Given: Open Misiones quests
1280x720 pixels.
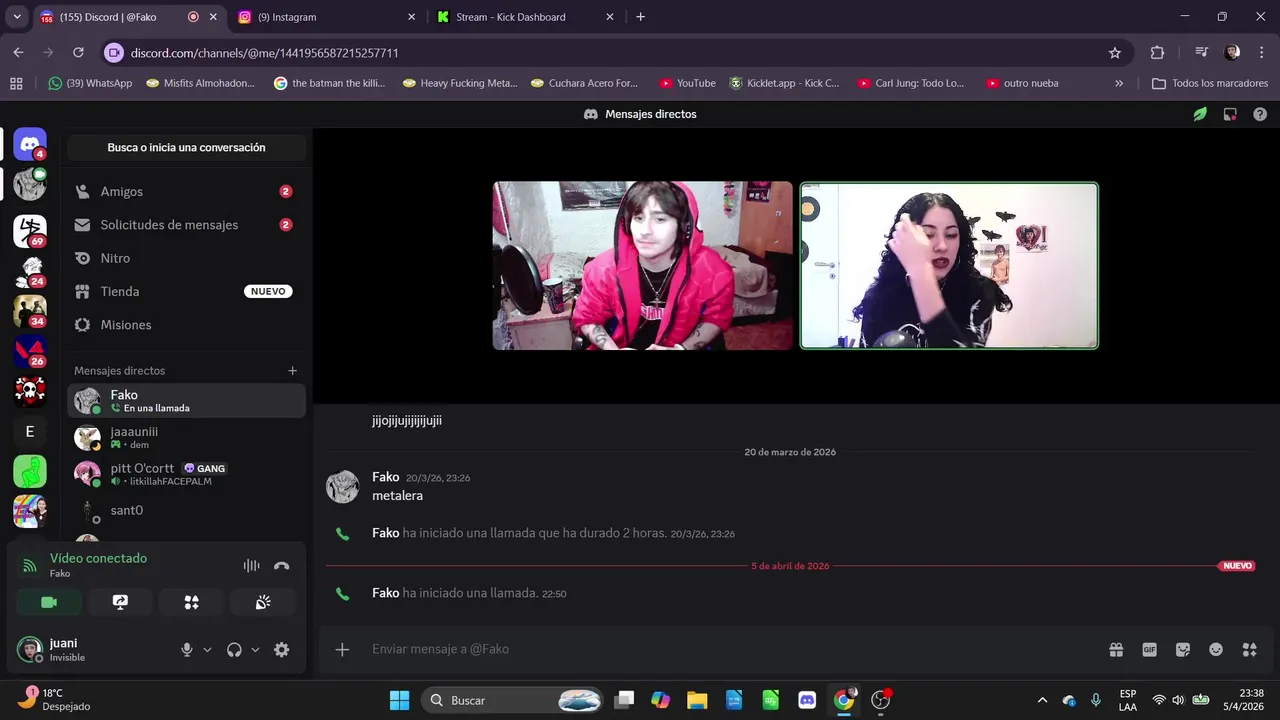Looking at the screenshot, I should click(186, 325).
